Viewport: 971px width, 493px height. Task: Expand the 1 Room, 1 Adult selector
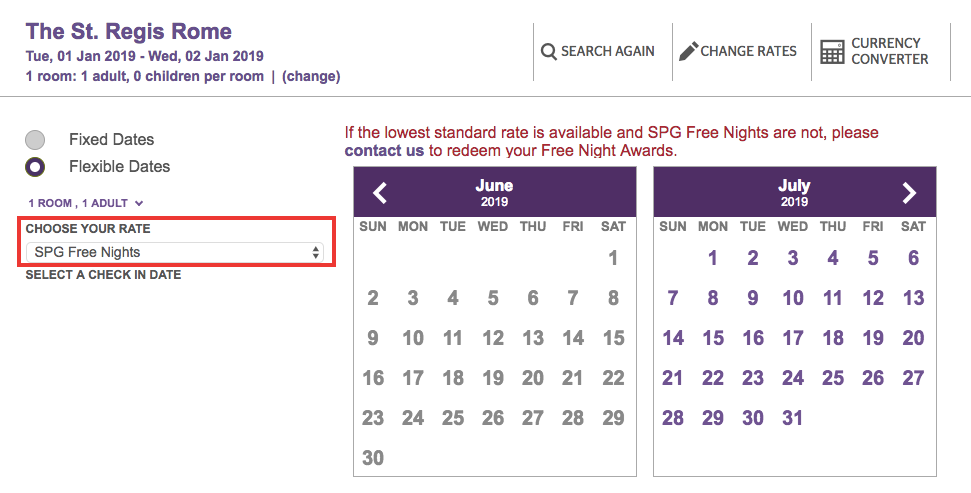pyautogui.click(x=86, y=203)
